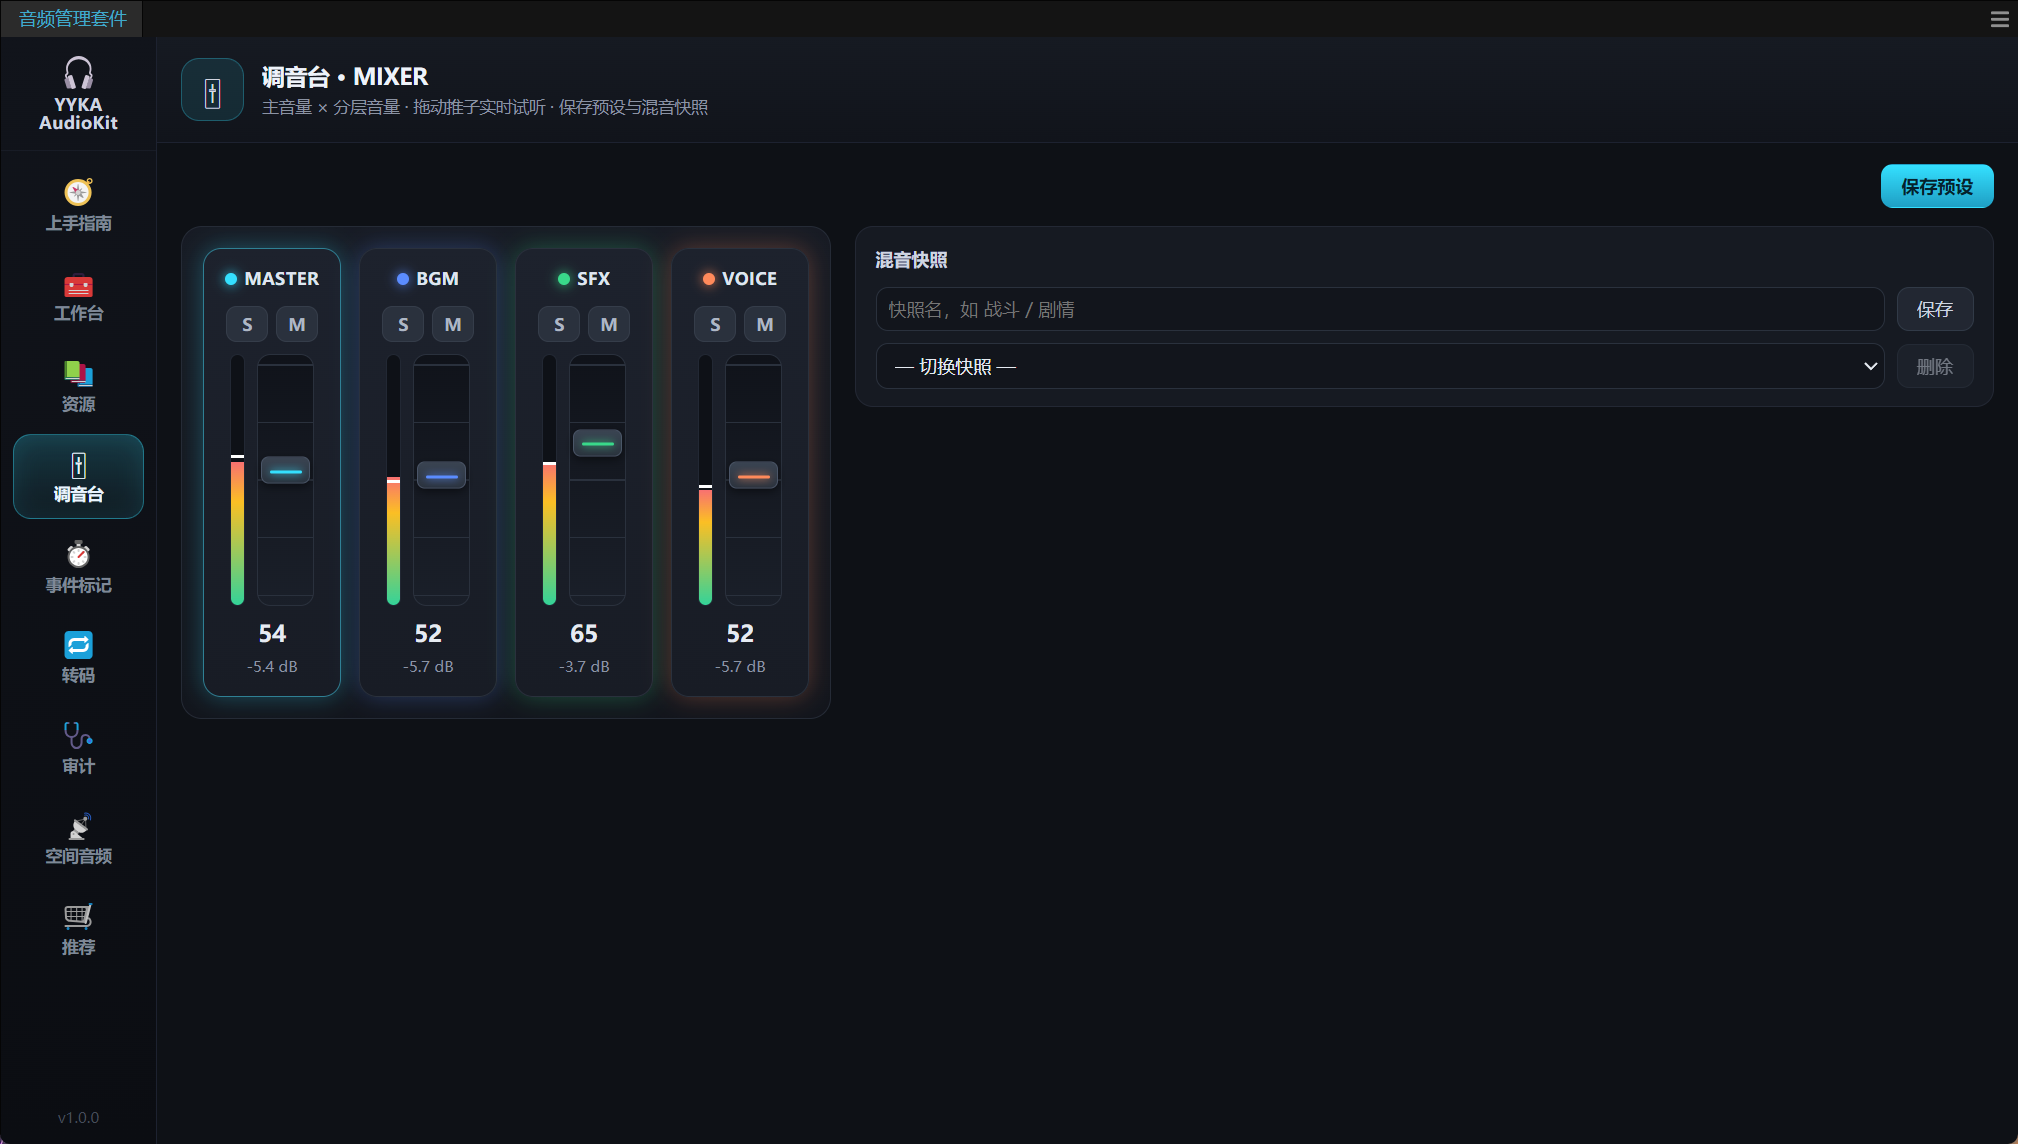Solo the SFX channel

coord(559,324)
